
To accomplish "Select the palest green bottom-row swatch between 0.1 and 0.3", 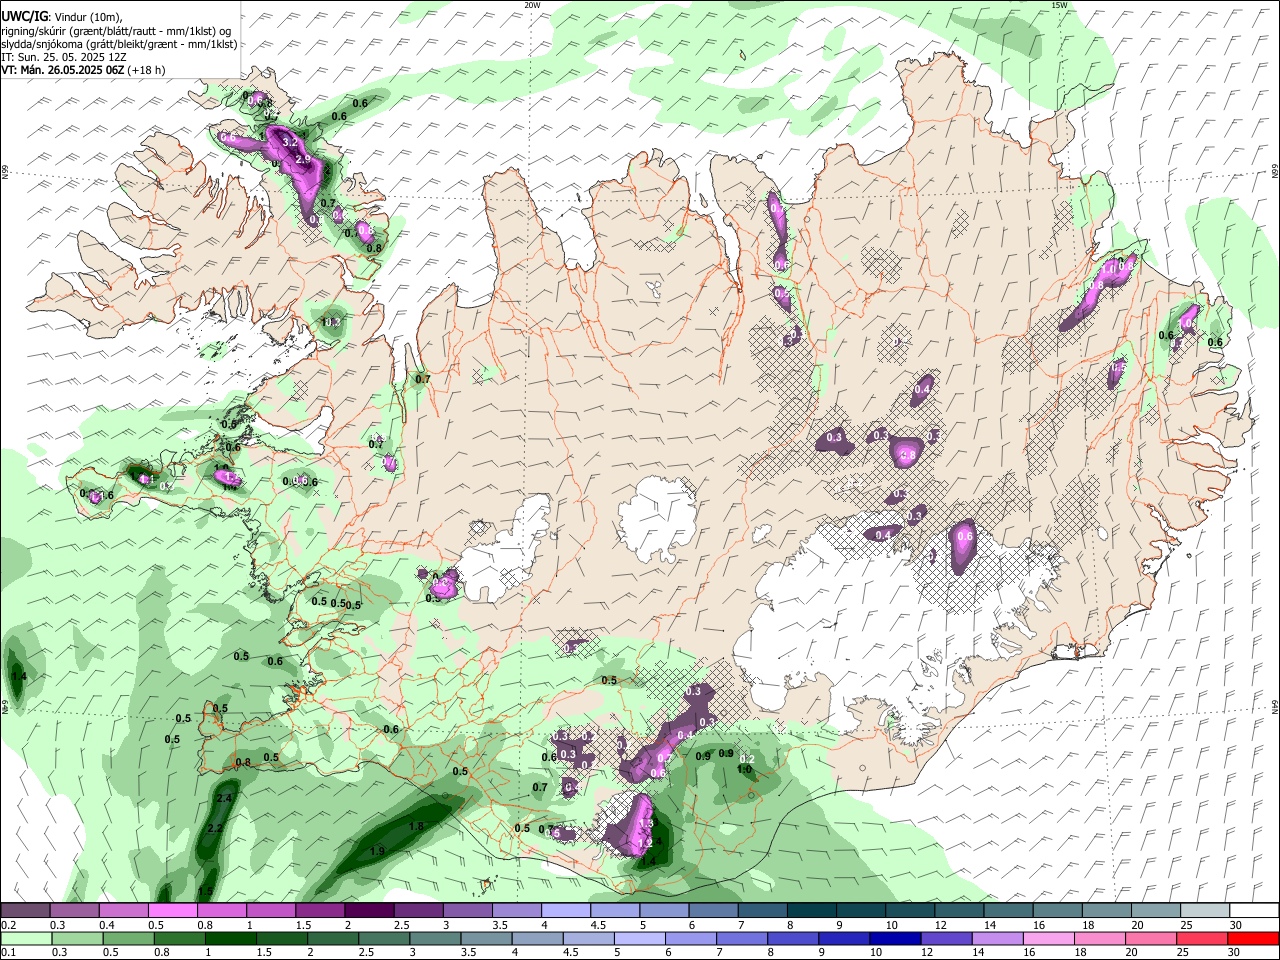I will click(25, 939).
